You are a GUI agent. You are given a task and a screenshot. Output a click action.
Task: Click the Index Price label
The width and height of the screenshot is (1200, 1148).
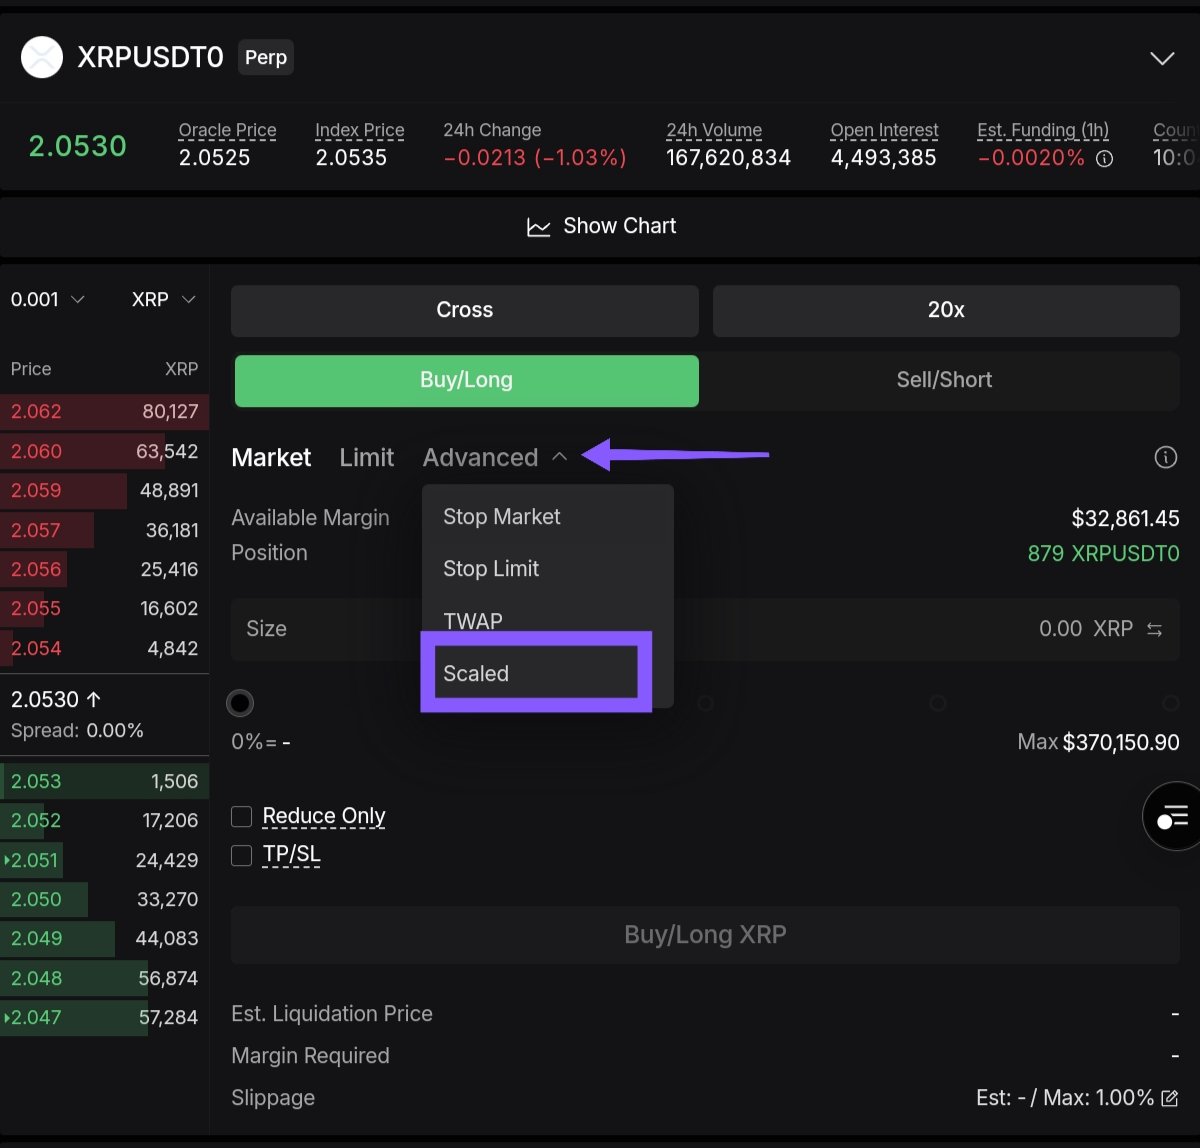pos(360,130)
